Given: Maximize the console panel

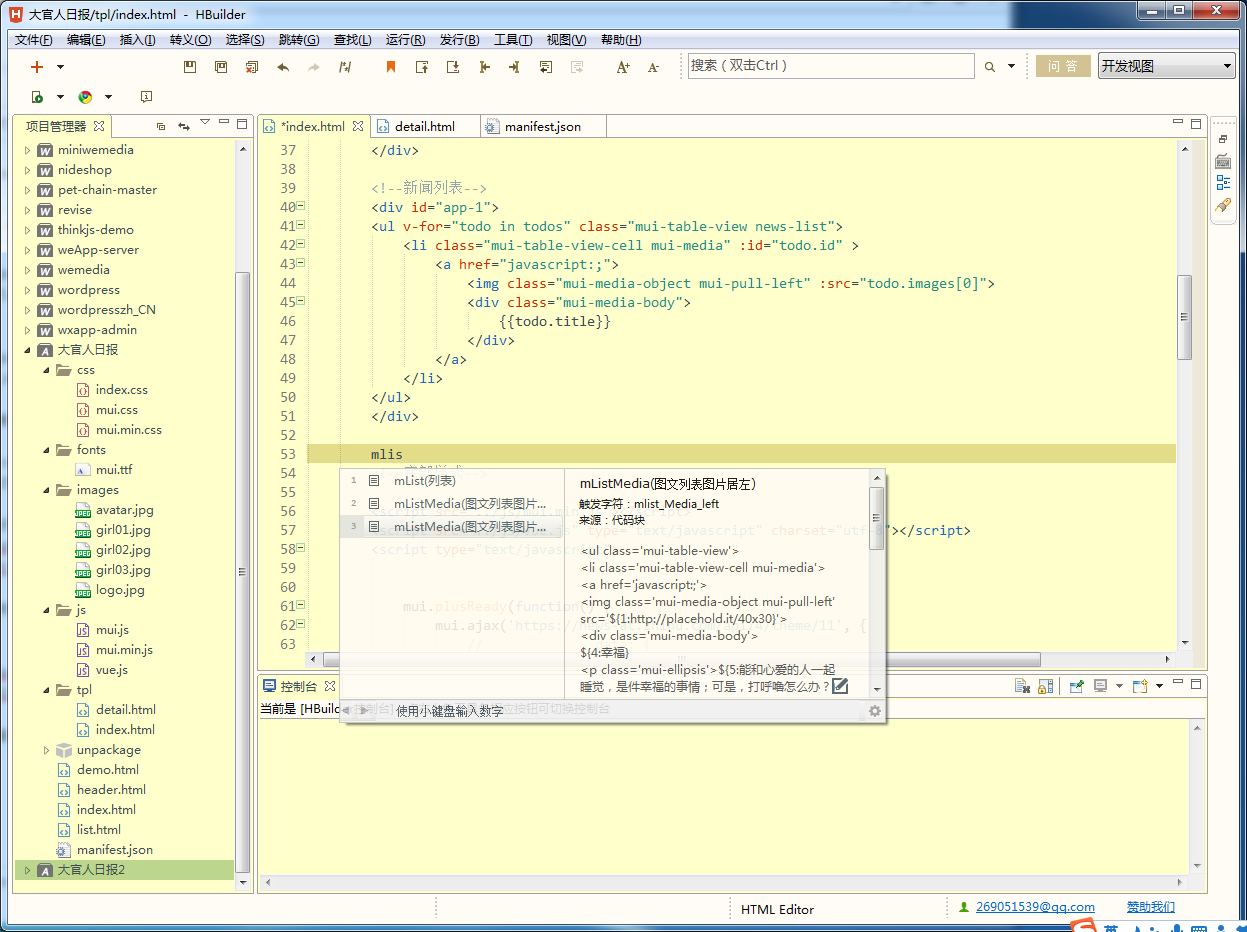Looking at the screenshot, I should 1197,684.
